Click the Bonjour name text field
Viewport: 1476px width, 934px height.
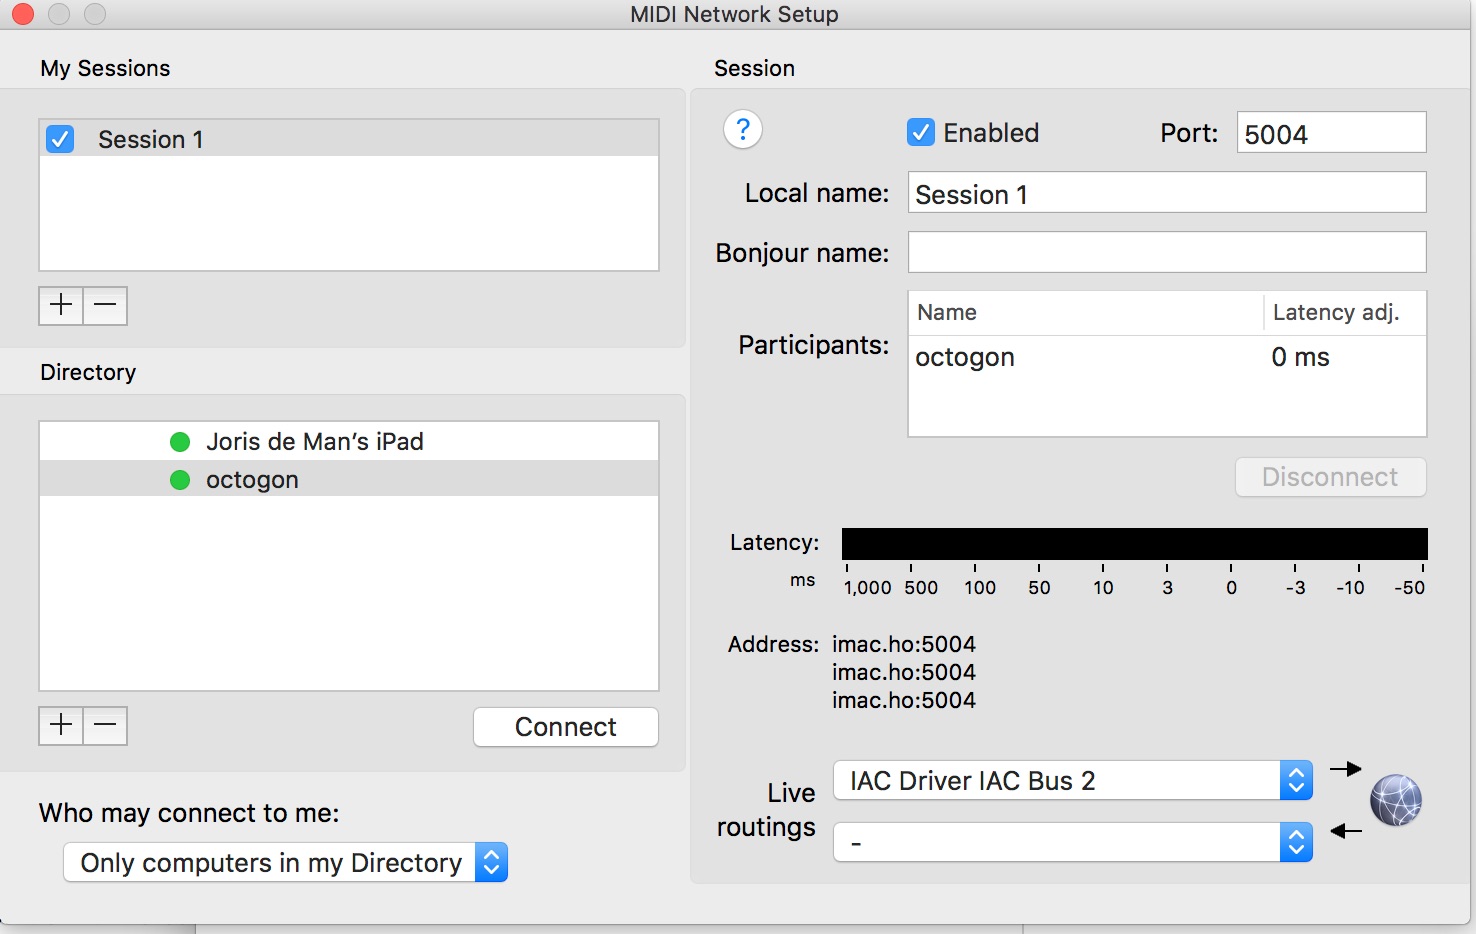[1166, 253]
